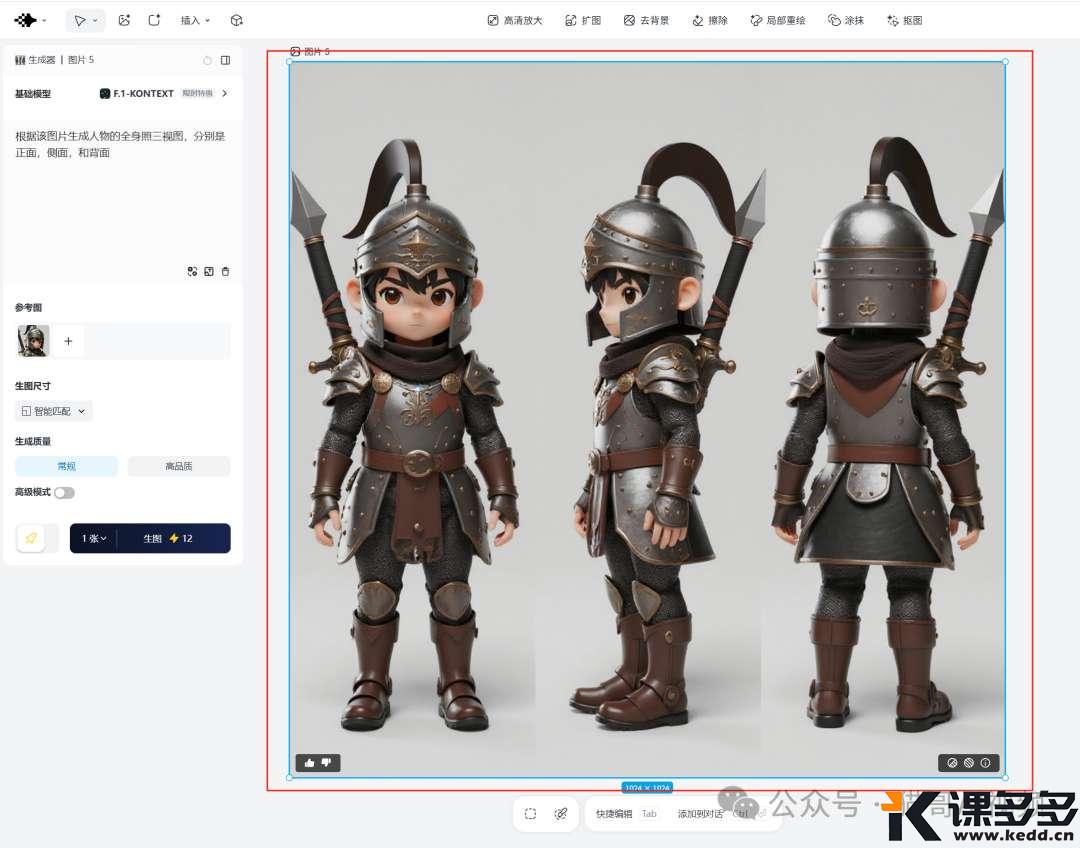Clear the prompt with trash icon
The width and height of the screenshot is (1080, 848).
tap(225, 271)
